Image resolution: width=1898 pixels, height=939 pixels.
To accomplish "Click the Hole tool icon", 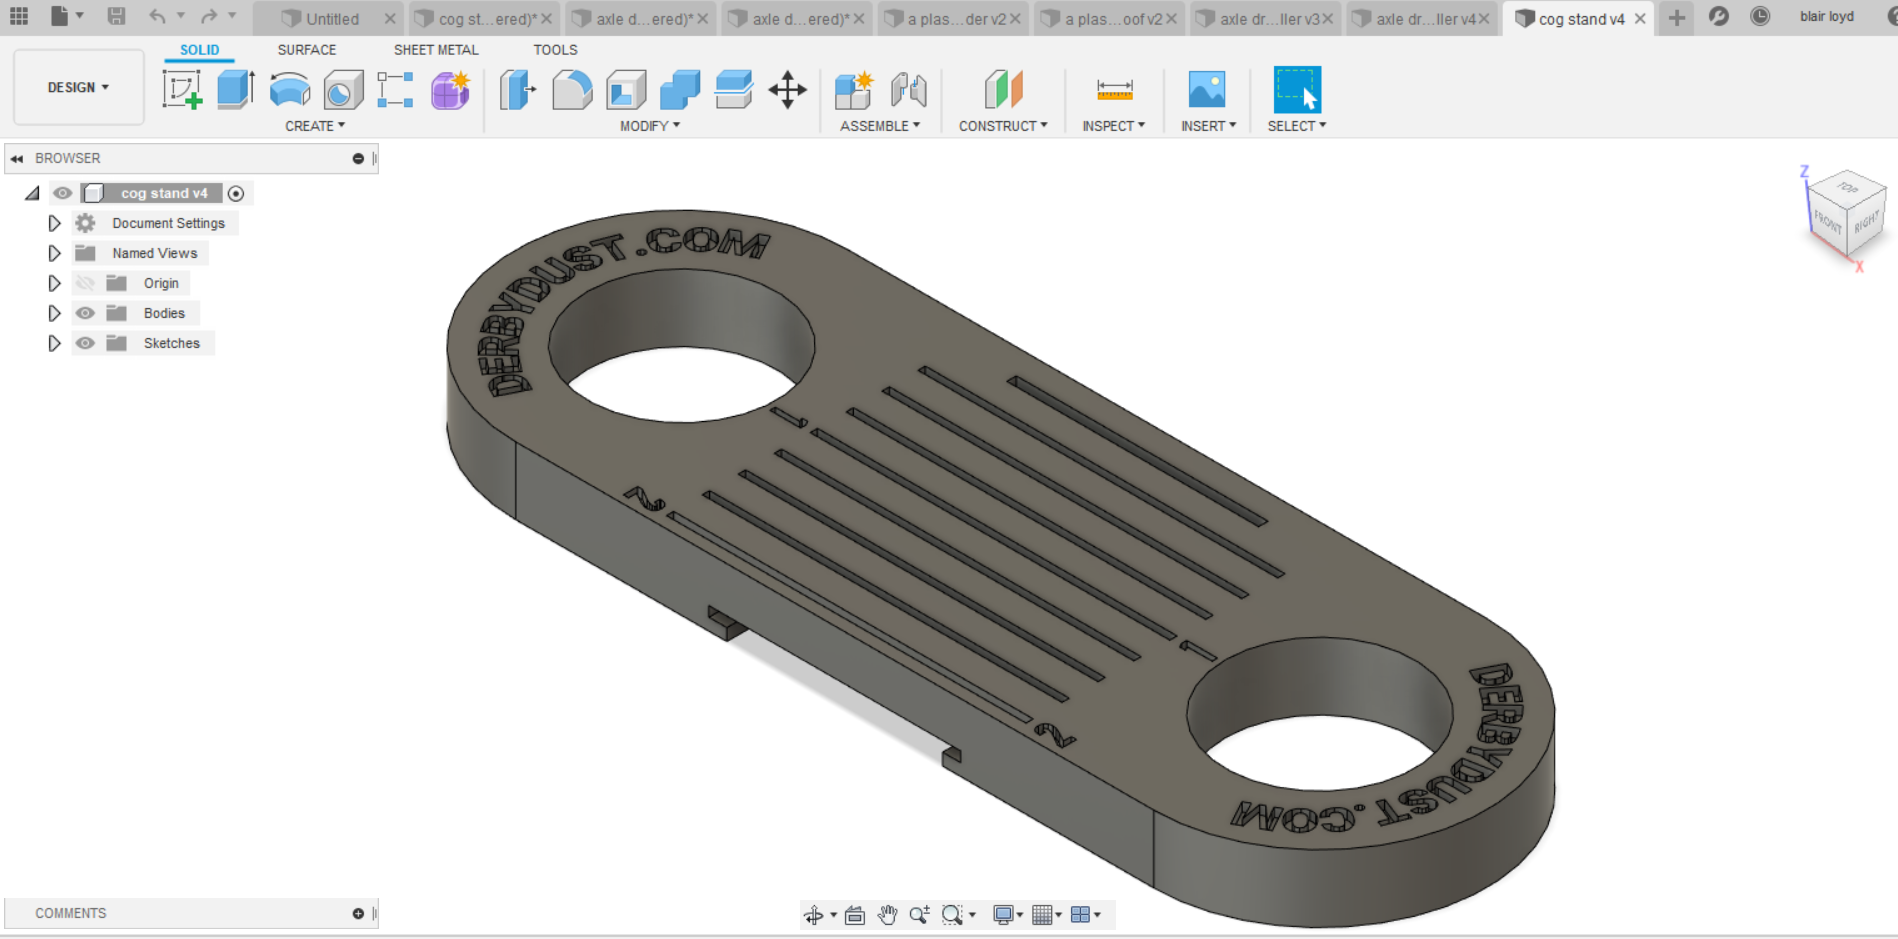I will pos(343,90).
